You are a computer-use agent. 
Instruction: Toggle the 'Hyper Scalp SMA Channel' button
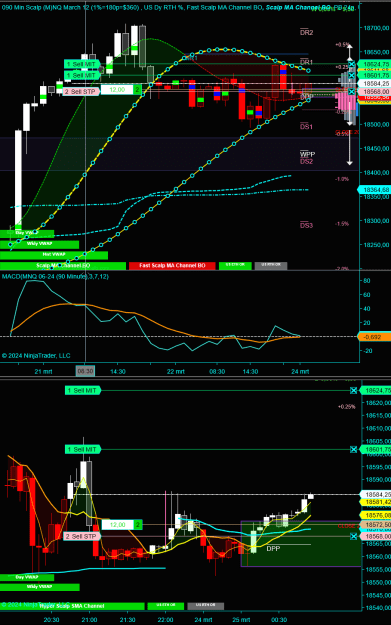pos(72,606)
